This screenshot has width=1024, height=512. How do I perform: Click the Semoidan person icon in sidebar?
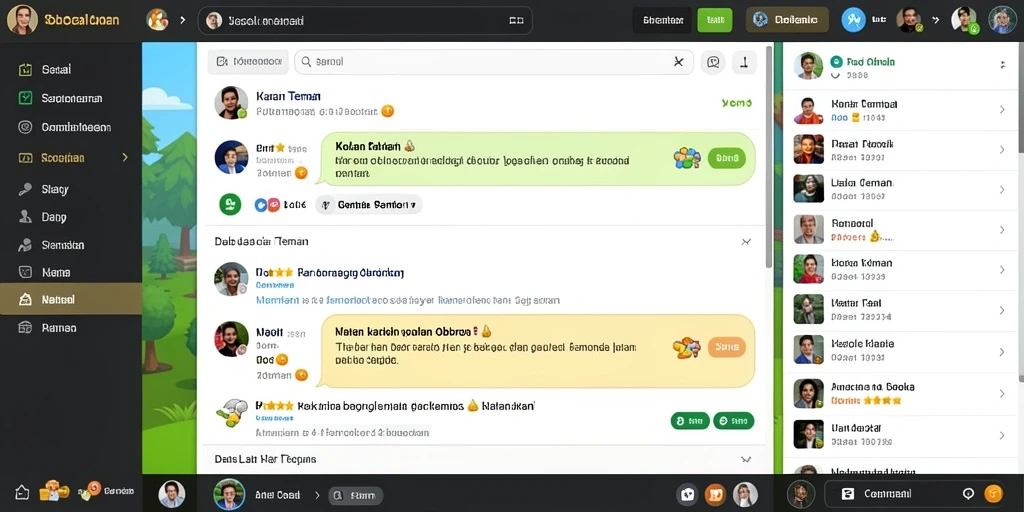click(x=25, y=245)
